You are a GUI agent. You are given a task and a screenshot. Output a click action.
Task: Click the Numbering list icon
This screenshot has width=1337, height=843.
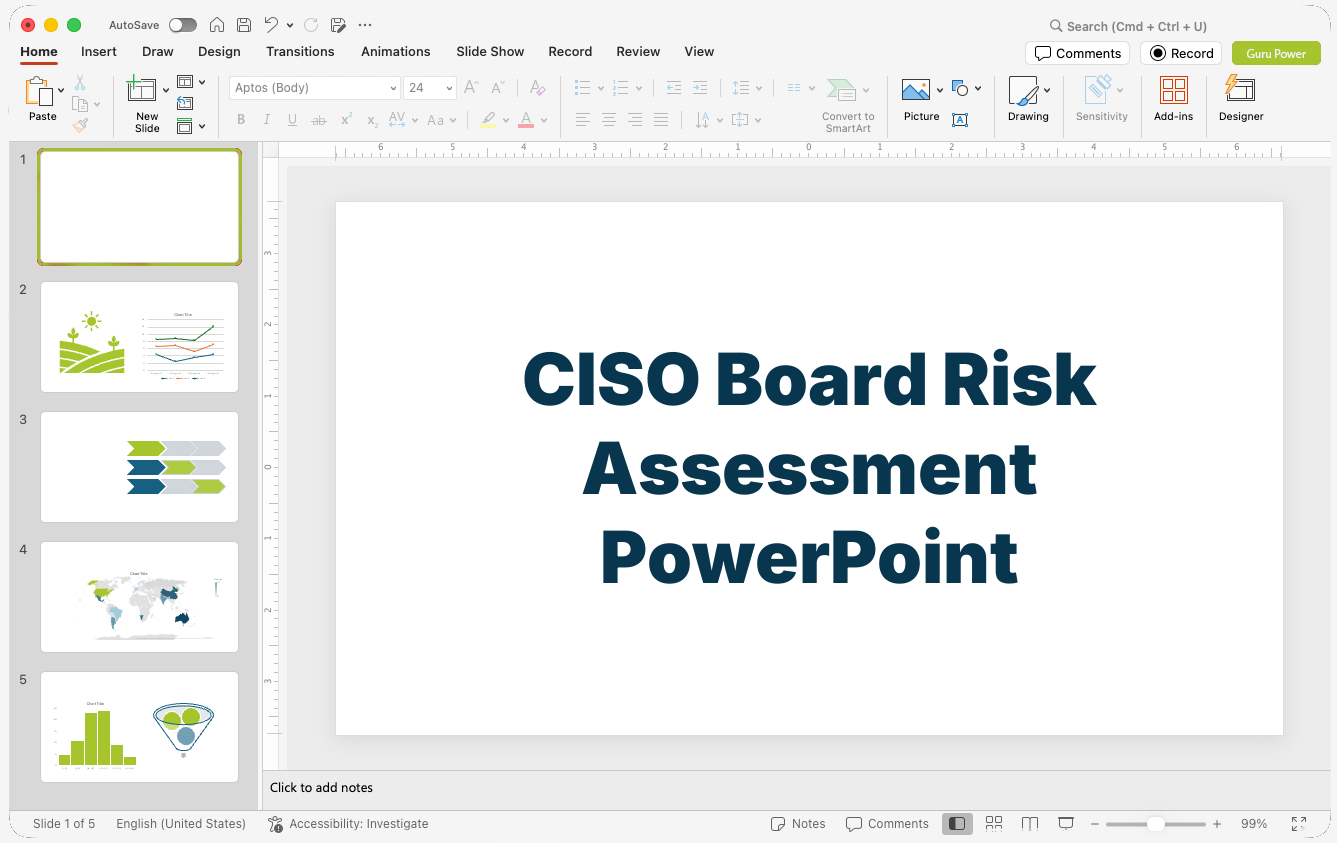tap(621, 88)
